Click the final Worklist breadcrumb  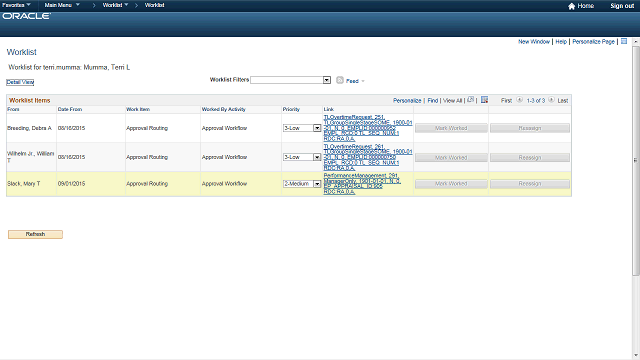[154, 5]
